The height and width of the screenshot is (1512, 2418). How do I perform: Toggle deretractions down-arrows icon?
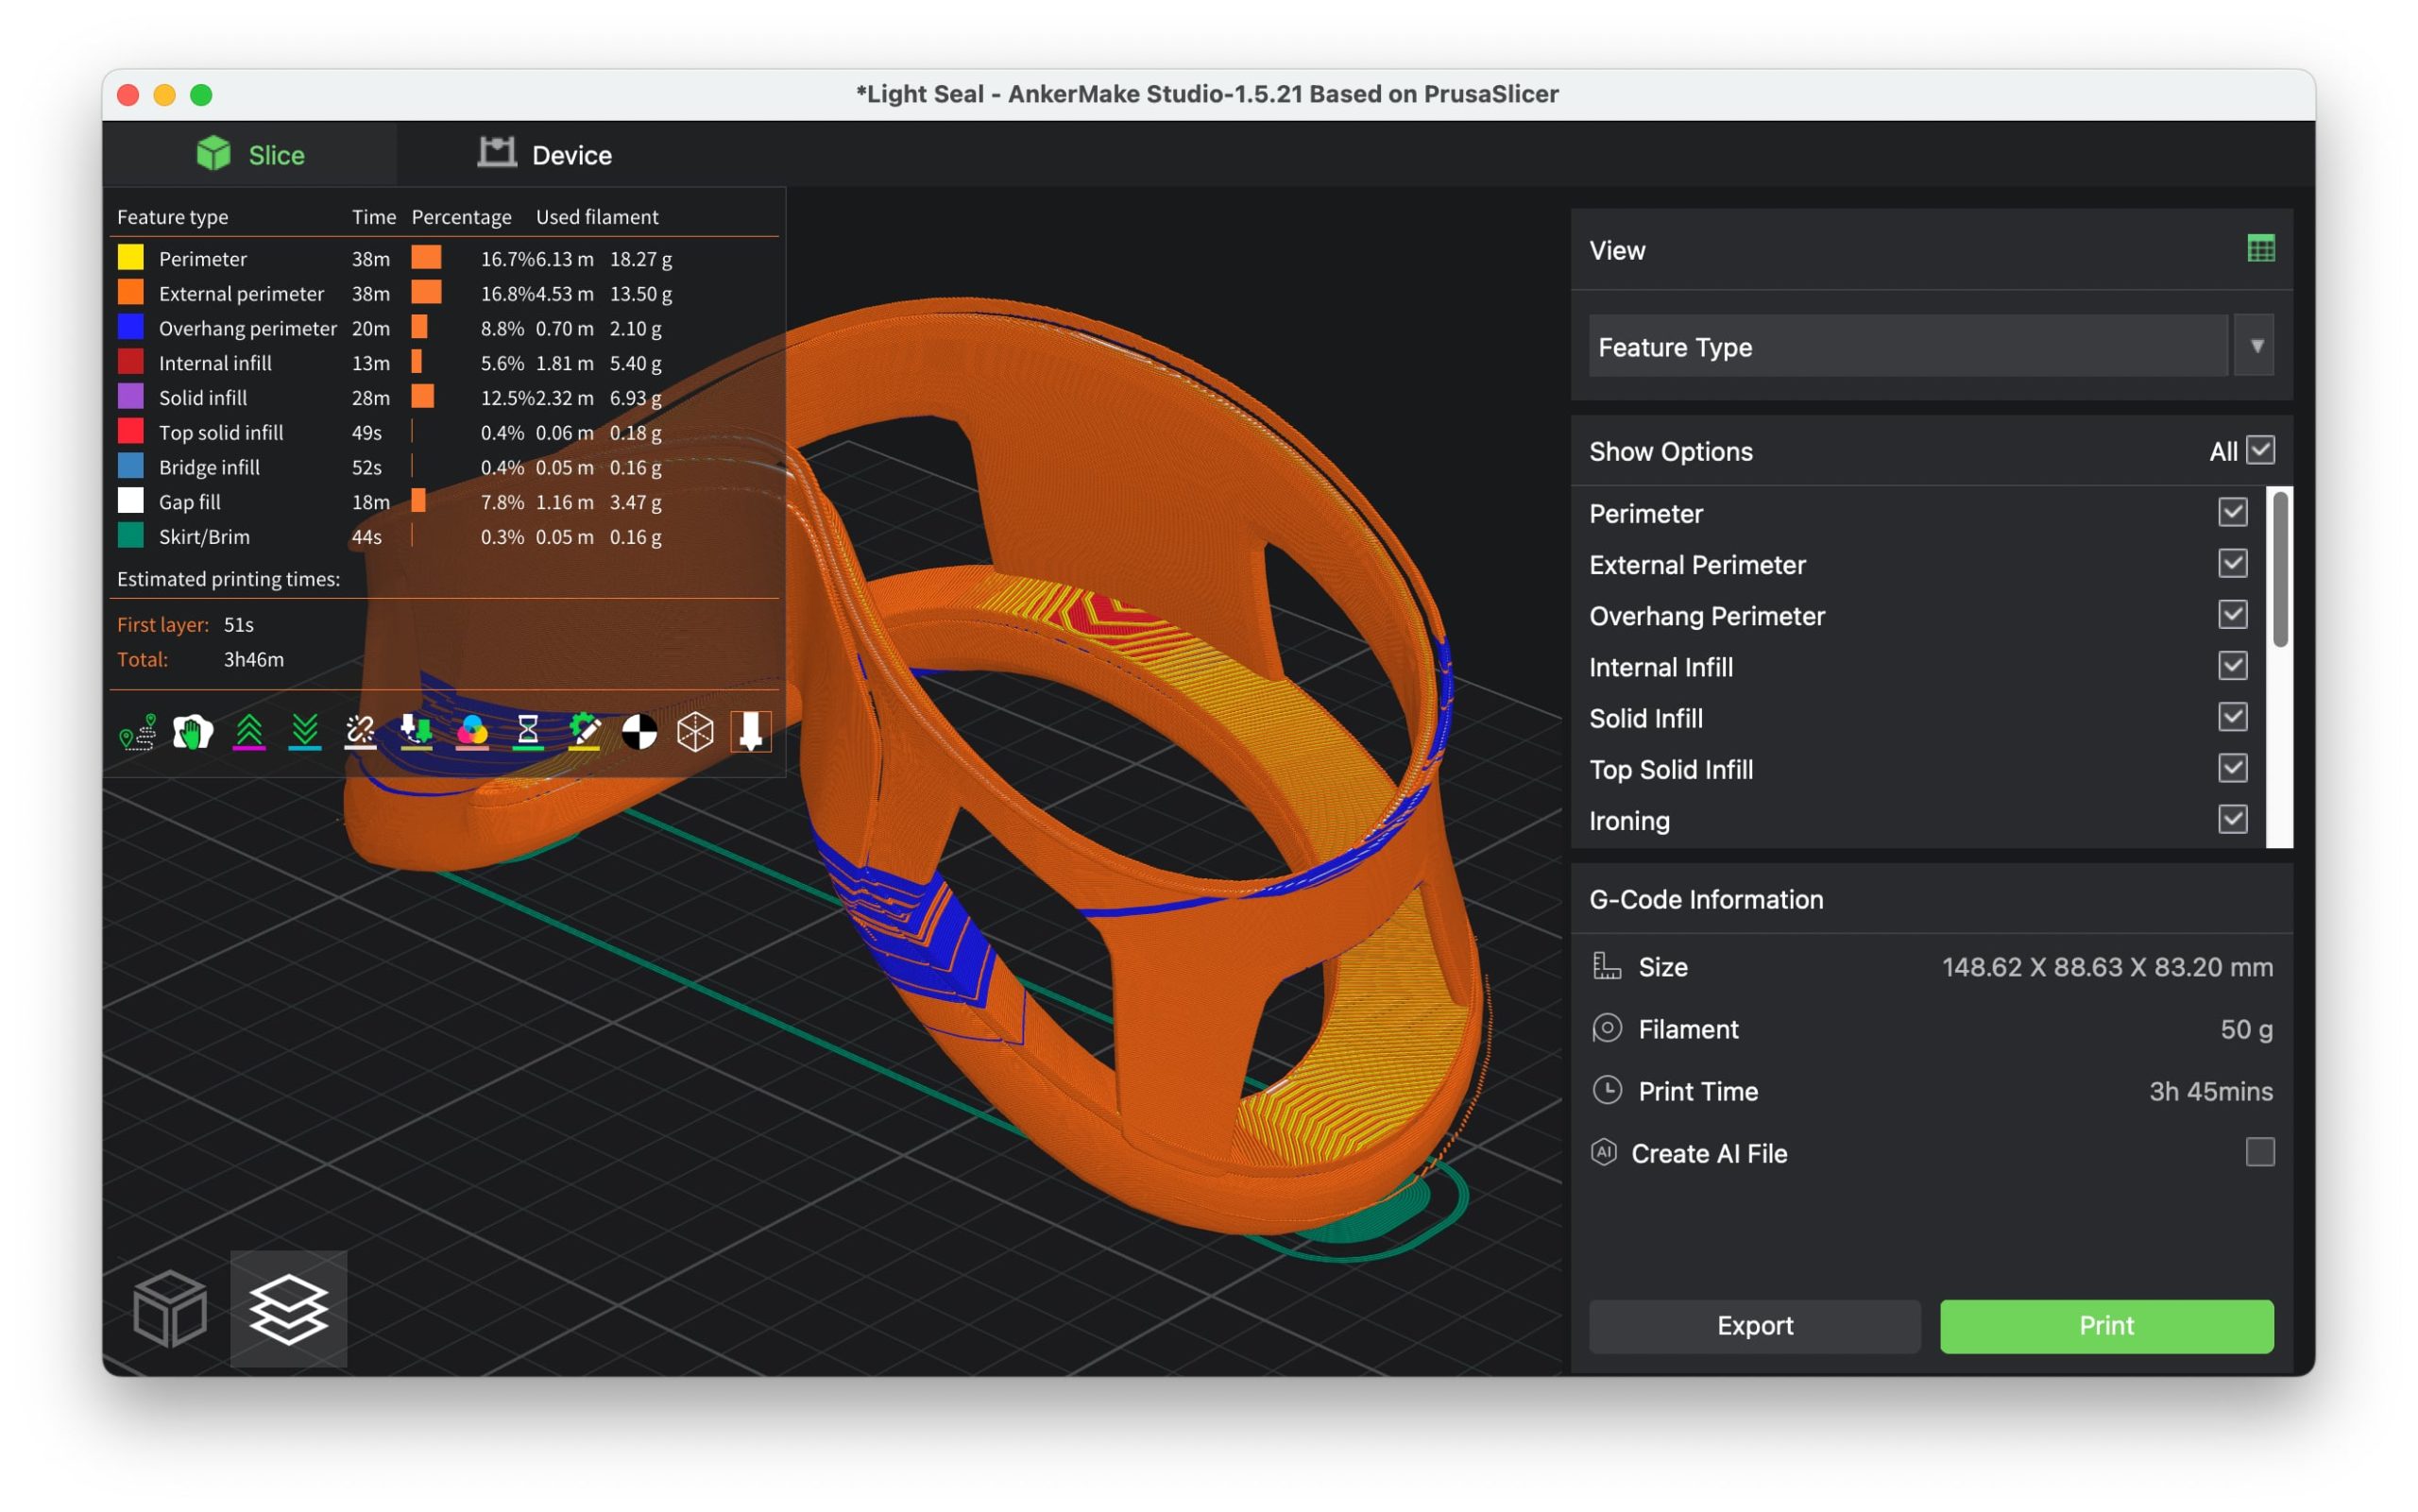[x=305, y=732]
